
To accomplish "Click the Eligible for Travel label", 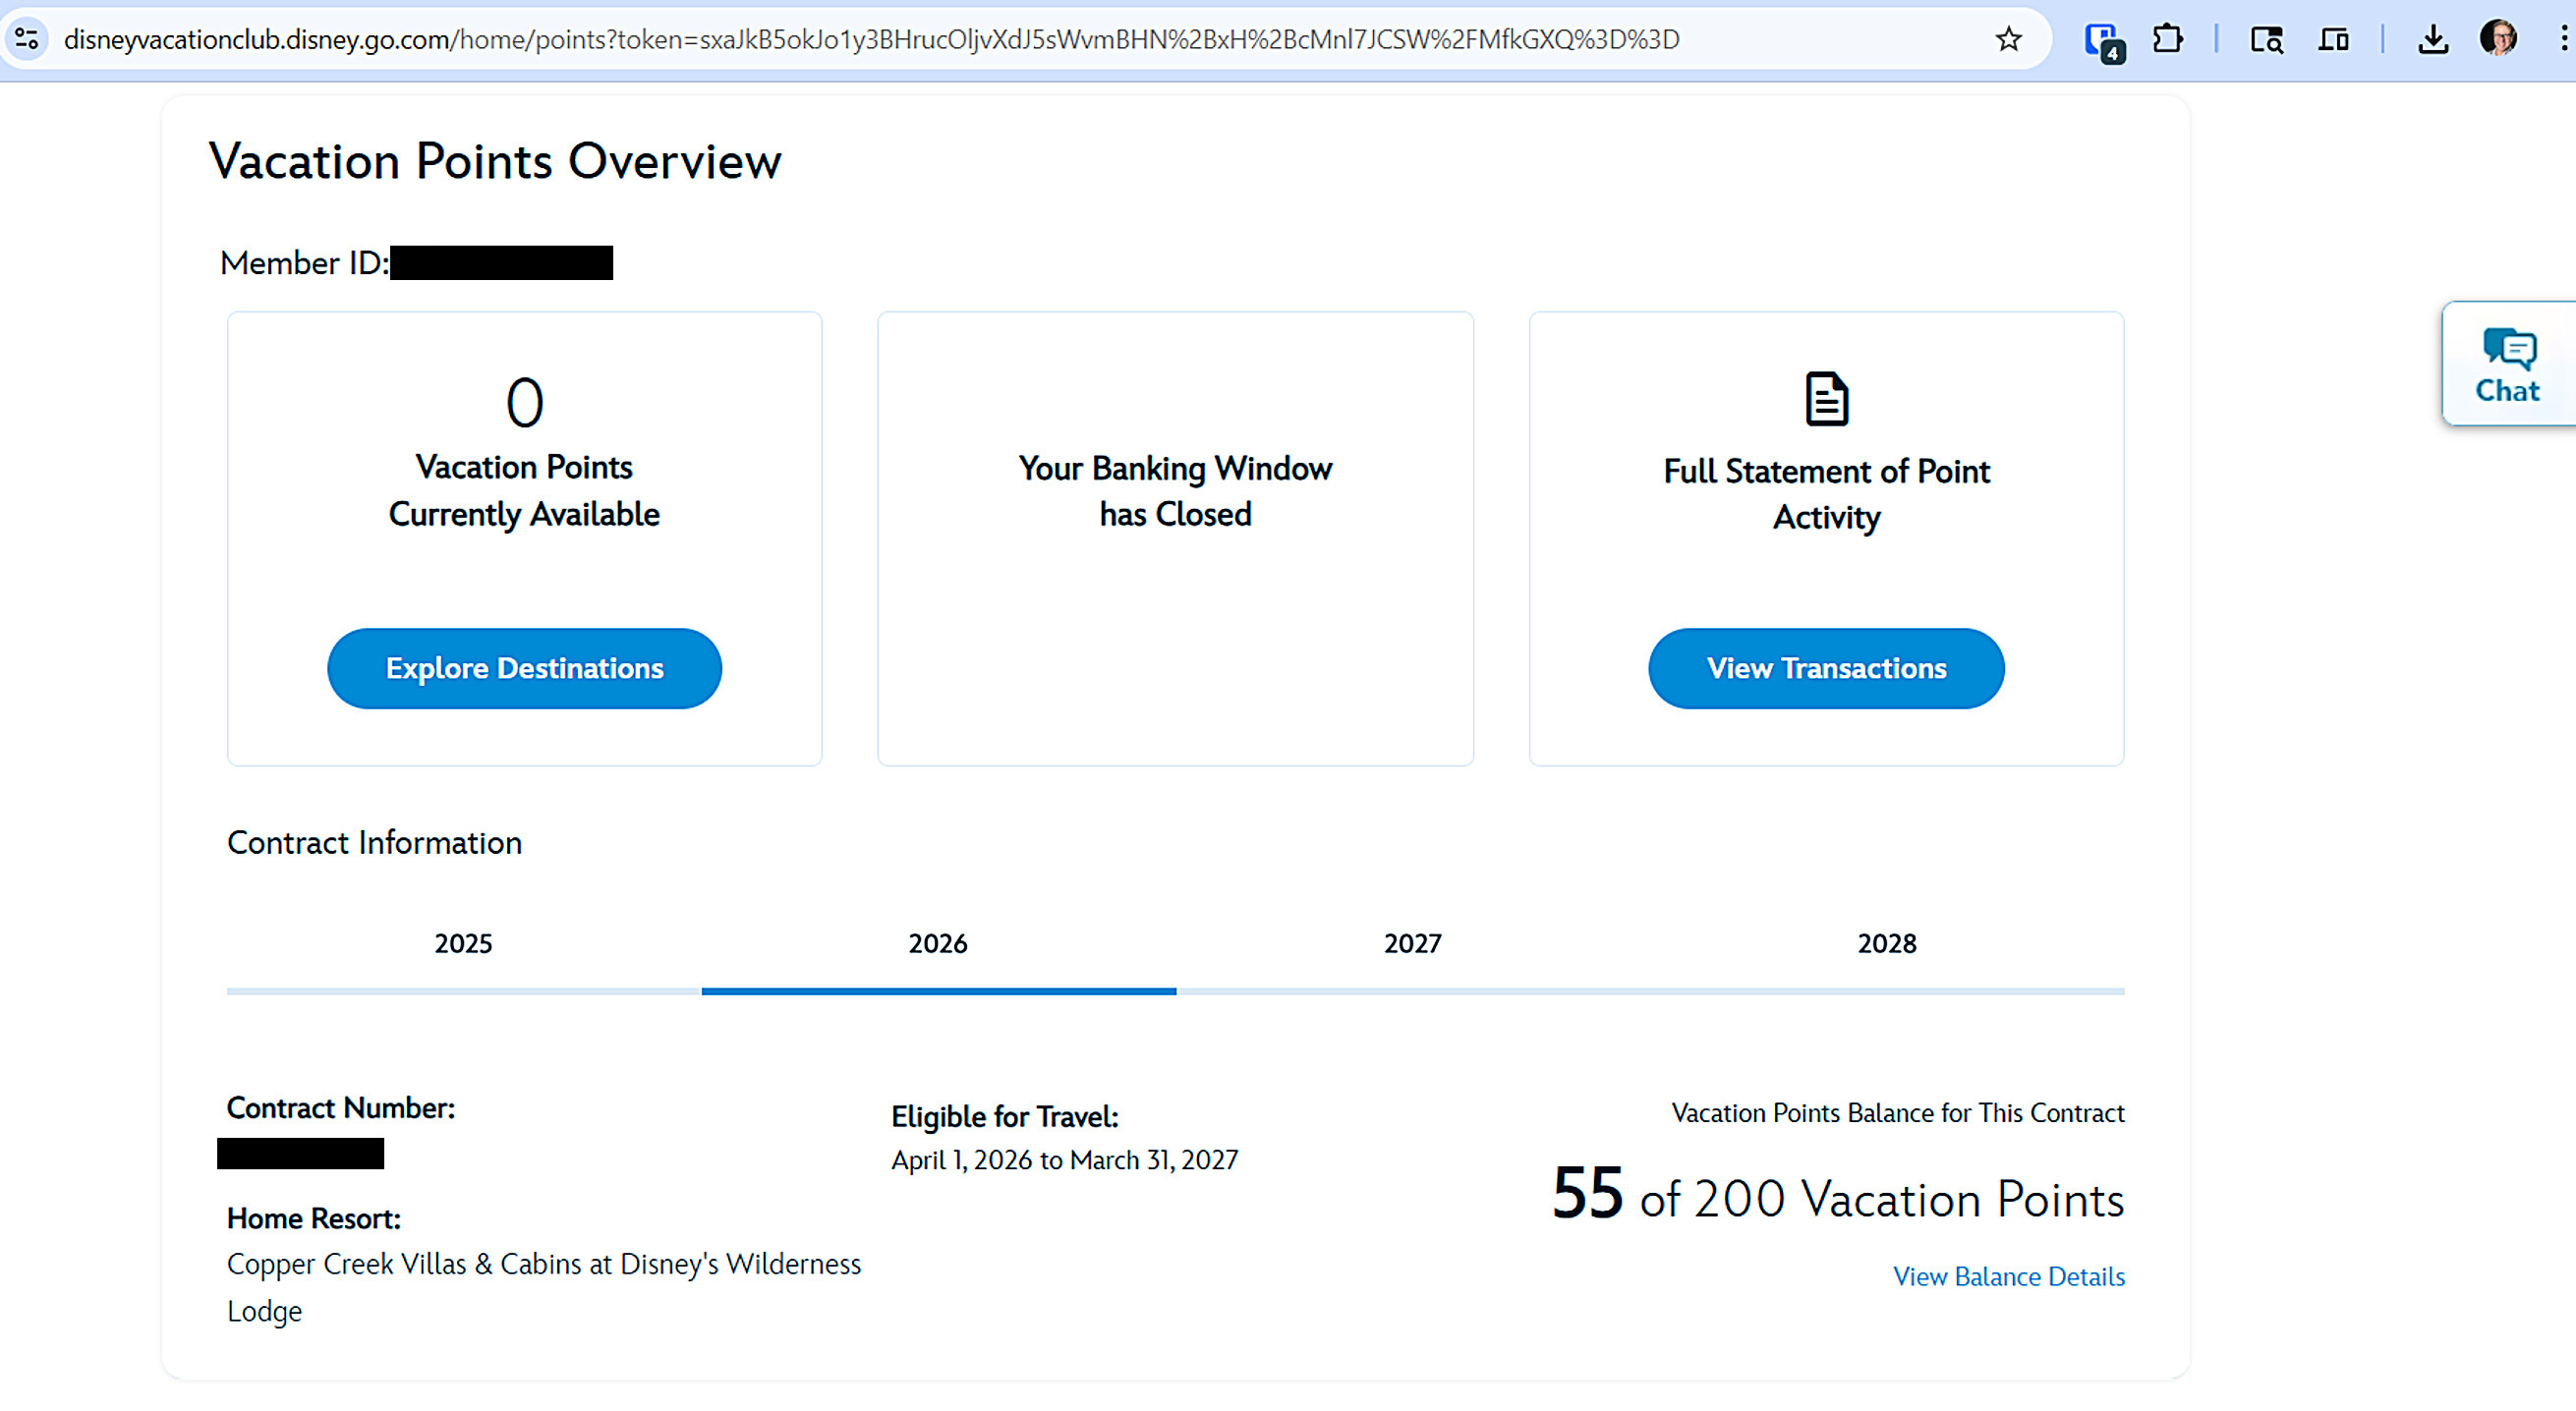I will click(1005, 1116).
